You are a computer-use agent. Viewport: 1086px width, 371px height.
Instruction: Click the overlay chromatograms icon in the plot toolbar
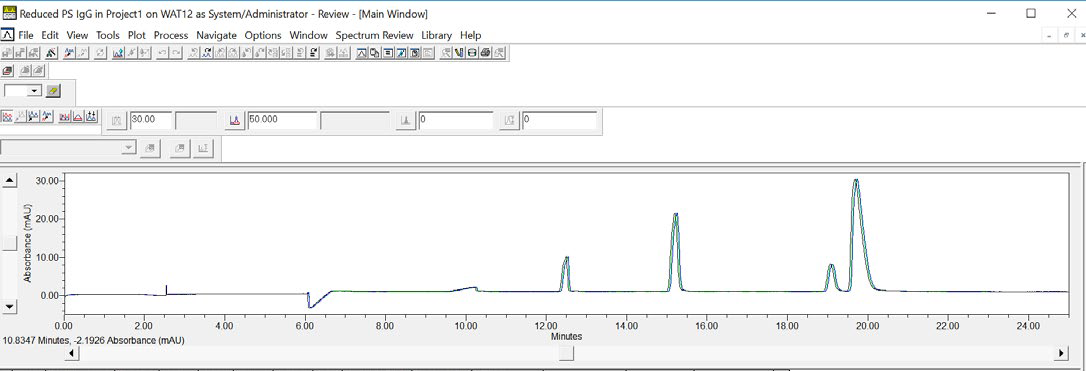[x=8, y=116]
